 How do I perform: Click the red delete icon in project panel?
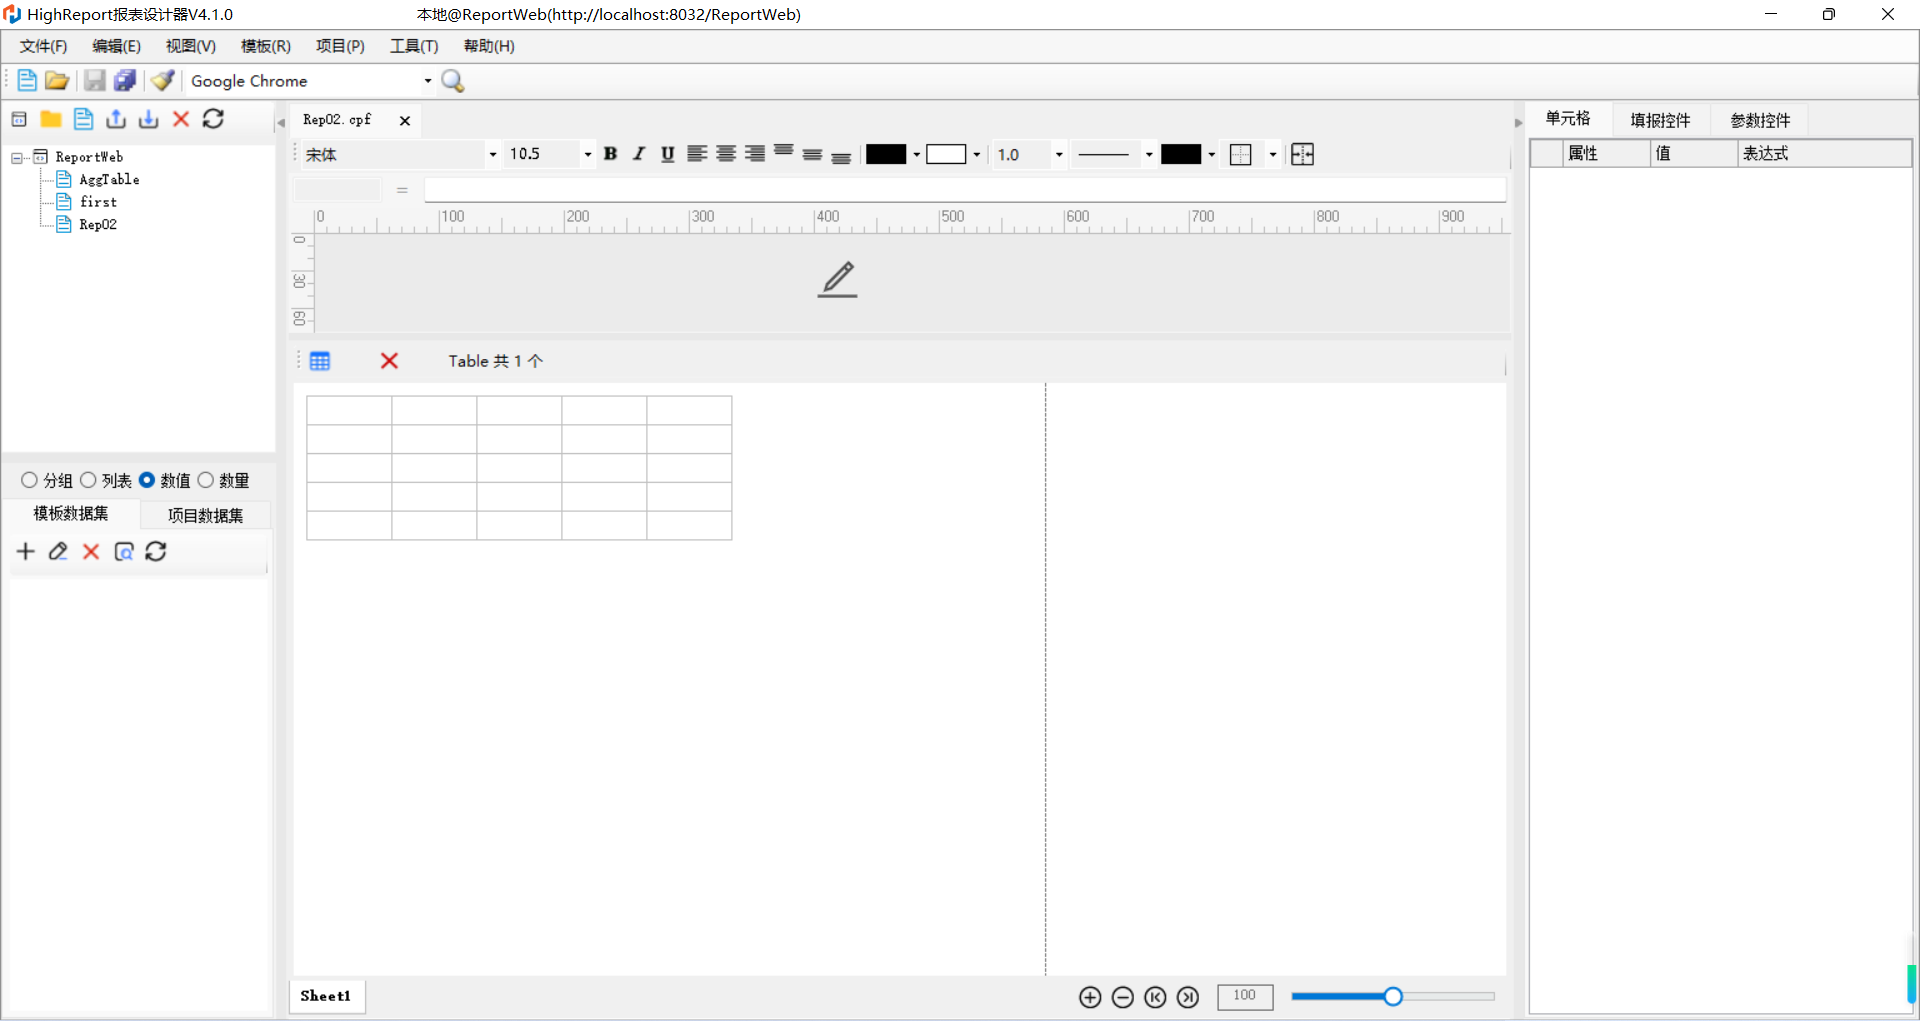(181, 119)
